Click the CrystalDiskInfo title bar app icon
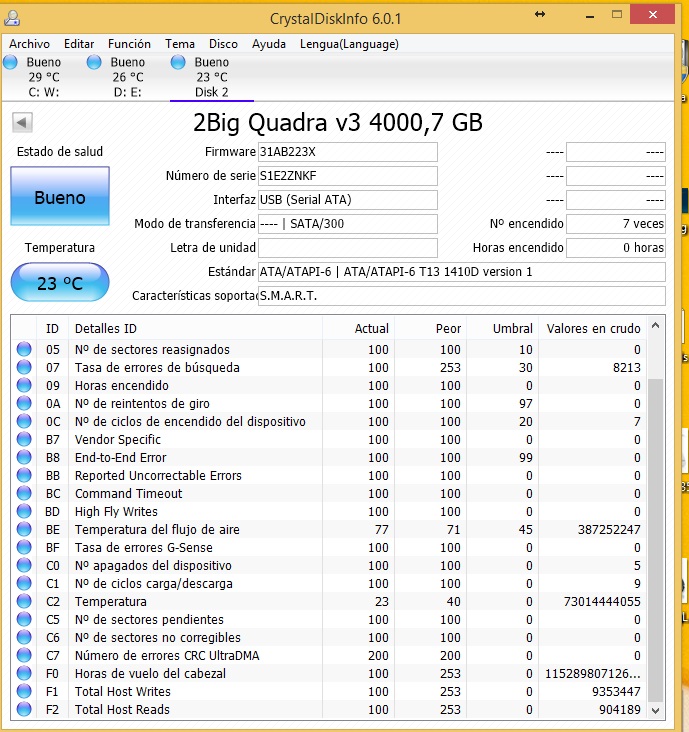This screenshot has width=689, height=732. 12,18
